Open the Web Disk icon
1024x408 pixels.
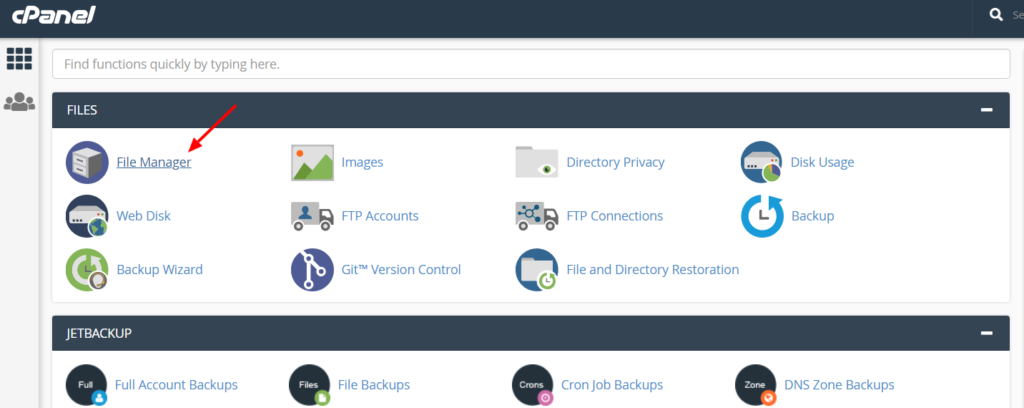point(87,216)
